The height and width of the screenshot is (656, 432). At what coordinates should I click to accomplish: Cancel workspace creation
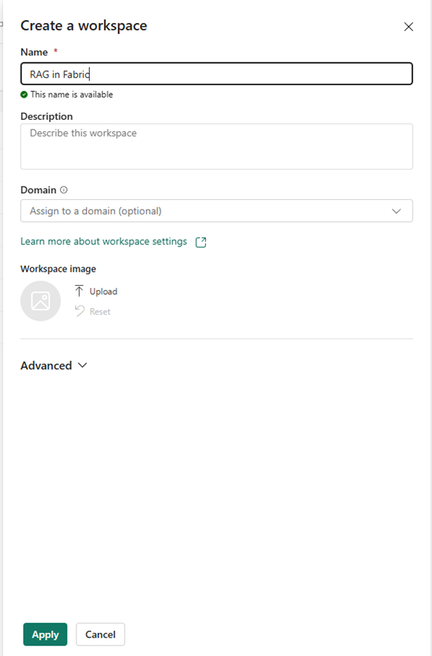click(x=100, y=634)
